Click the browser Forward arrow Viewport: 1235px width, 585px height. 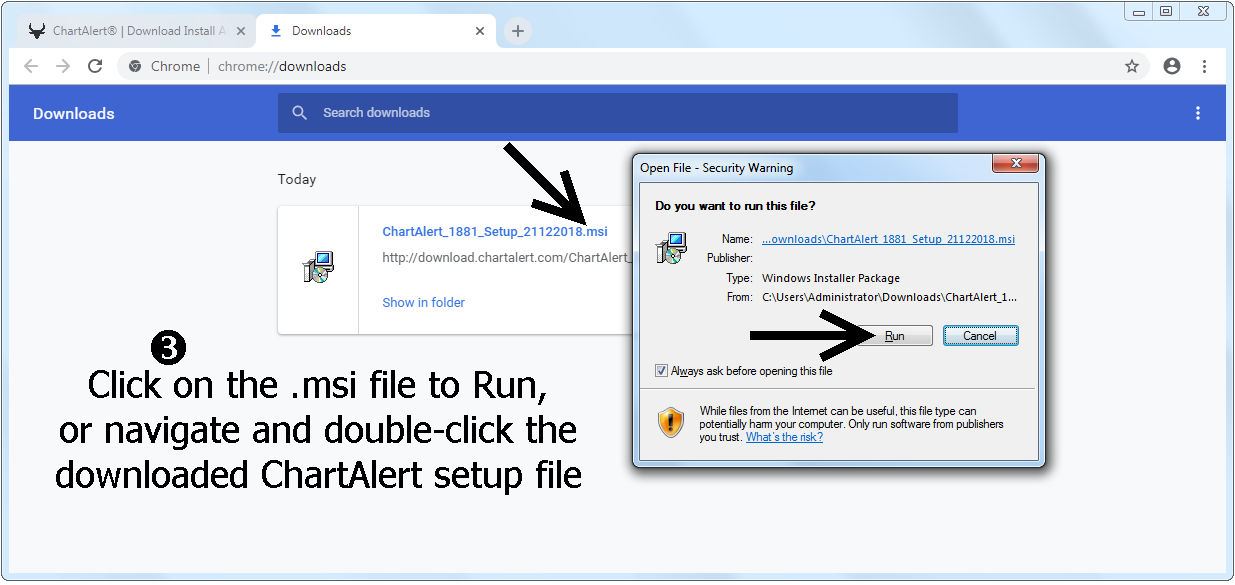(x=63, y=66)
